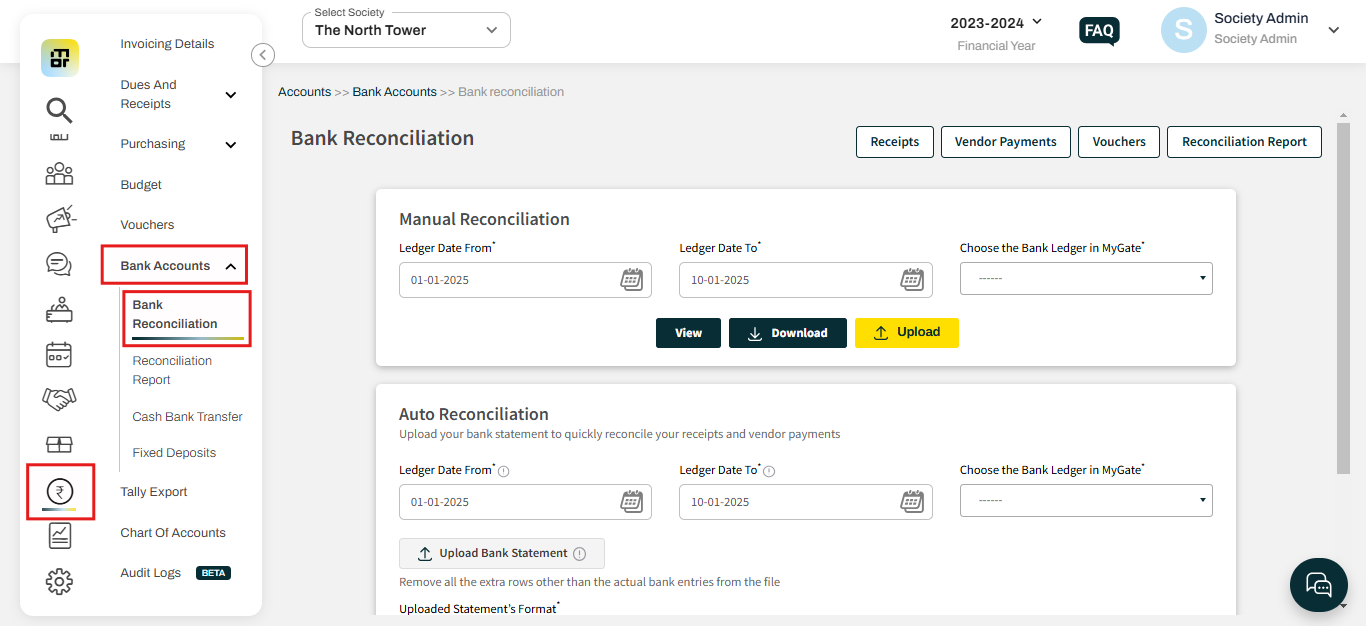Viewport: 1366px width, 626px height.
Task: Collapse the sidebar with the arrow button
Action: point(263,55)
